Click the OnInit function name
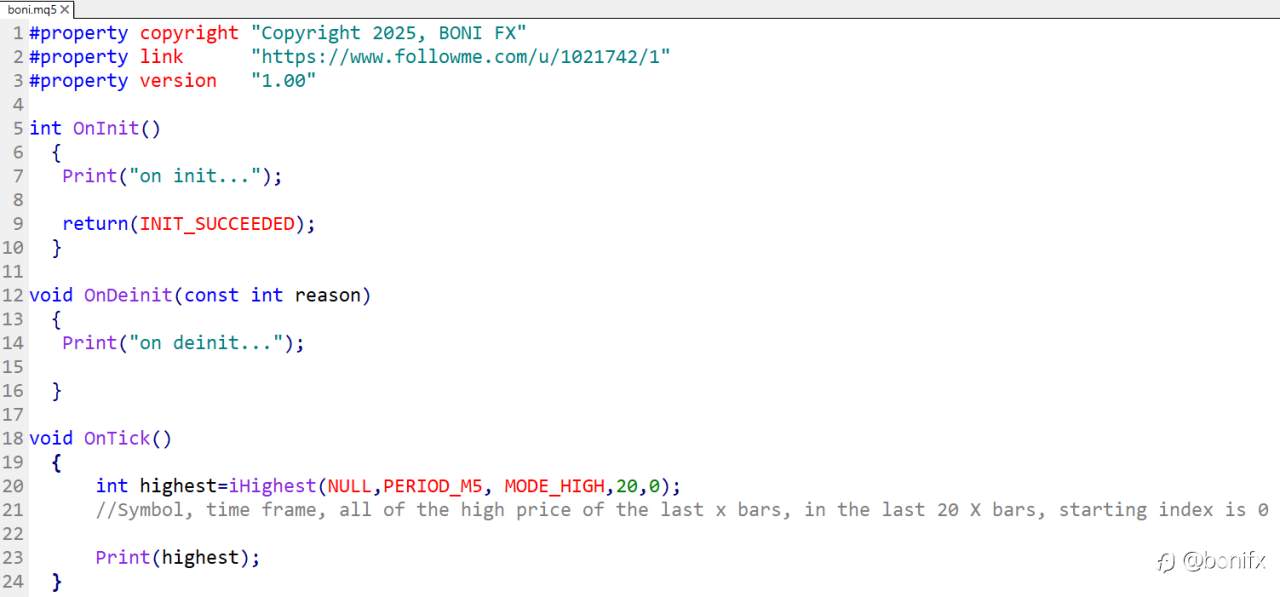Viewport: 1280px width, 597px height. pos(106,128)
